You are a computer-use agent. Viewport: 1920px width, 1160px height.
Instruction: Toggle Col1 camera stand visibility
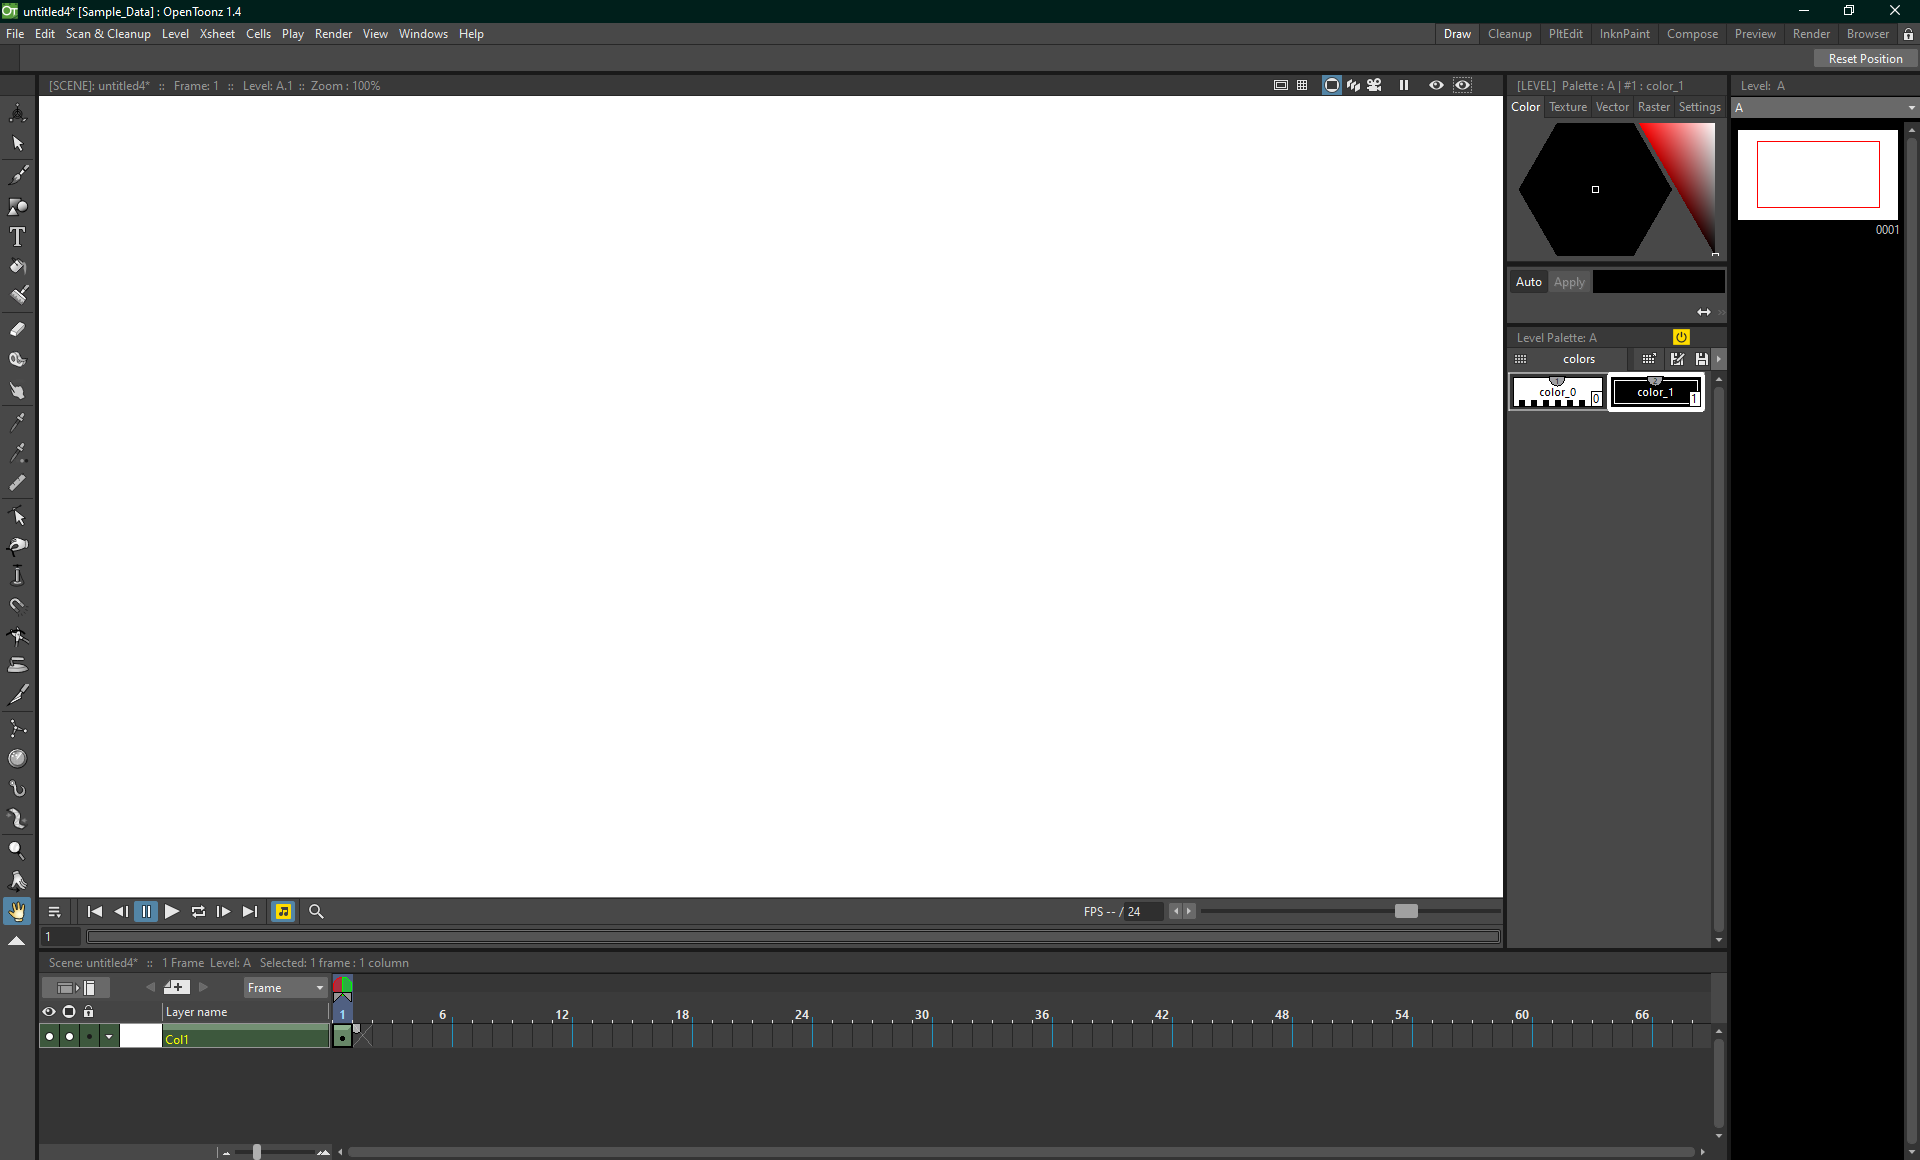[69, 1036]
